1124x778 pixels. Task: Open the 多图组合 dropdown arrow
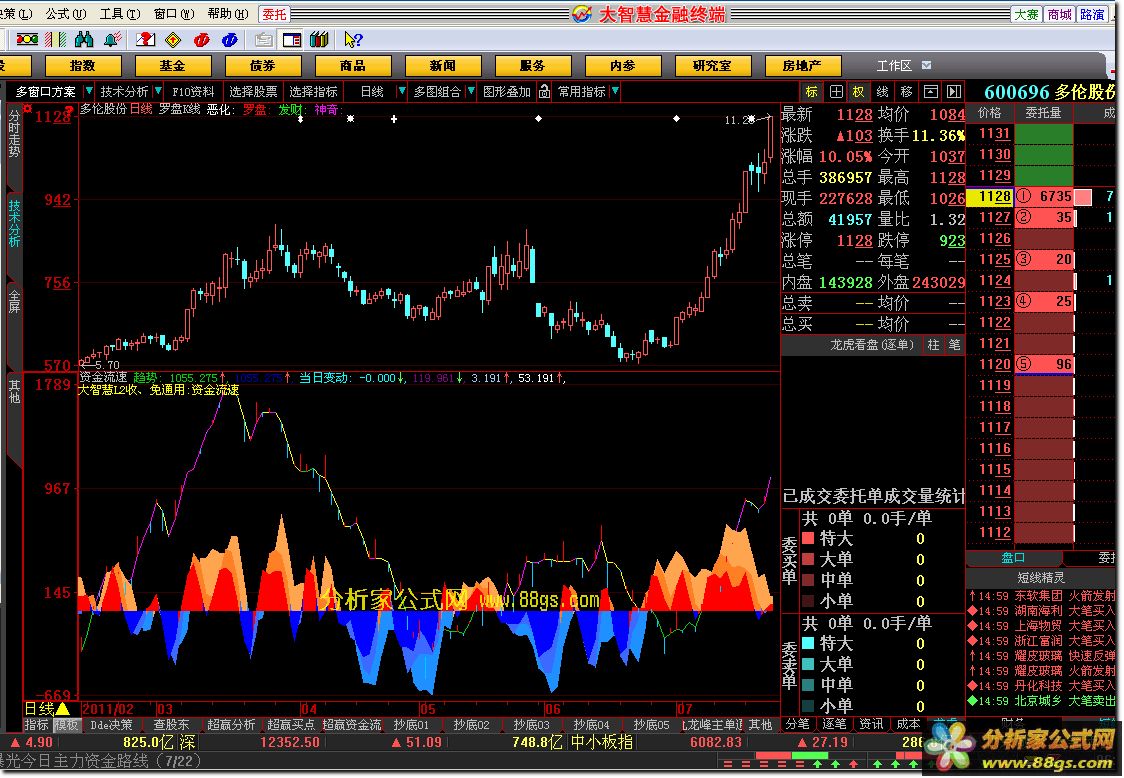471,91
